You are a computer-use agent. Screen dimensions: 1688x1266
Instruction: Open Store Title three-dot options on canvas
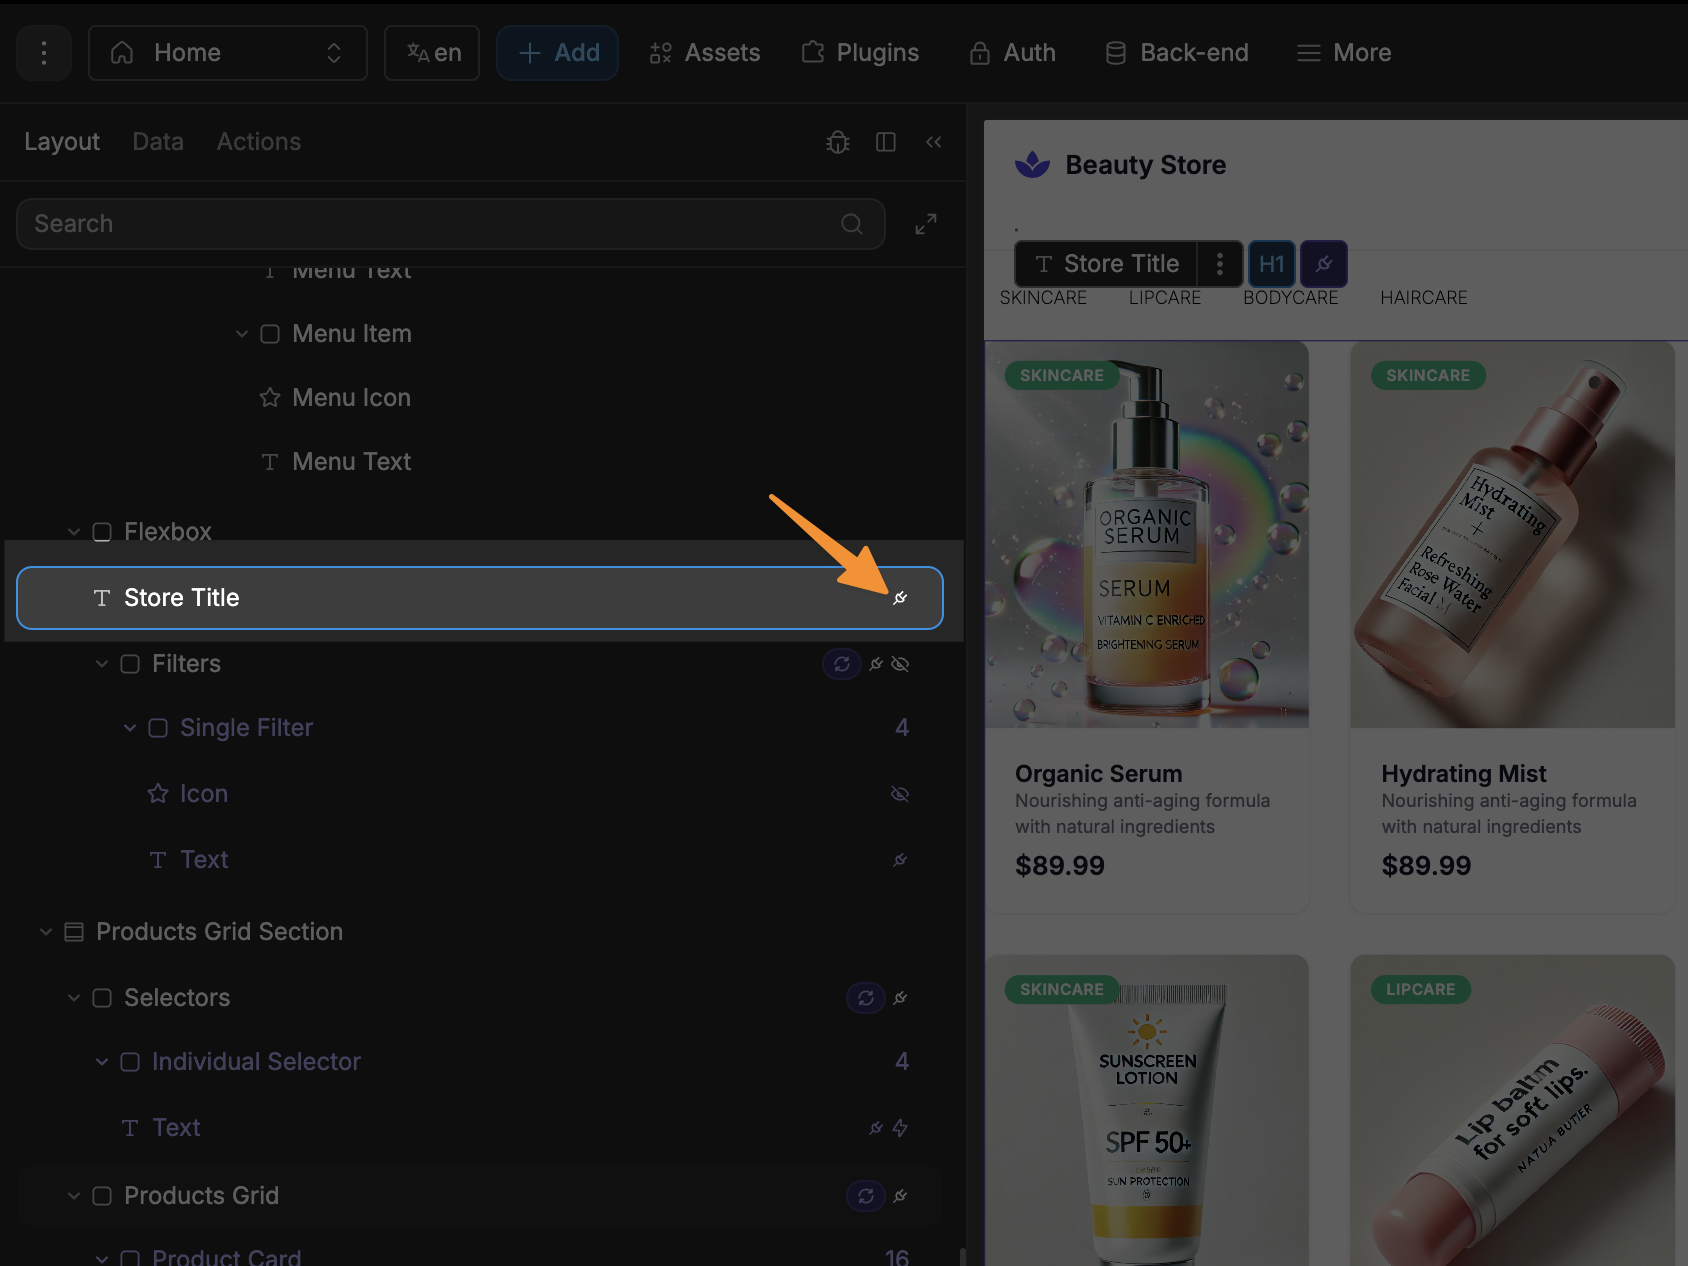(x=1220, y=264)
